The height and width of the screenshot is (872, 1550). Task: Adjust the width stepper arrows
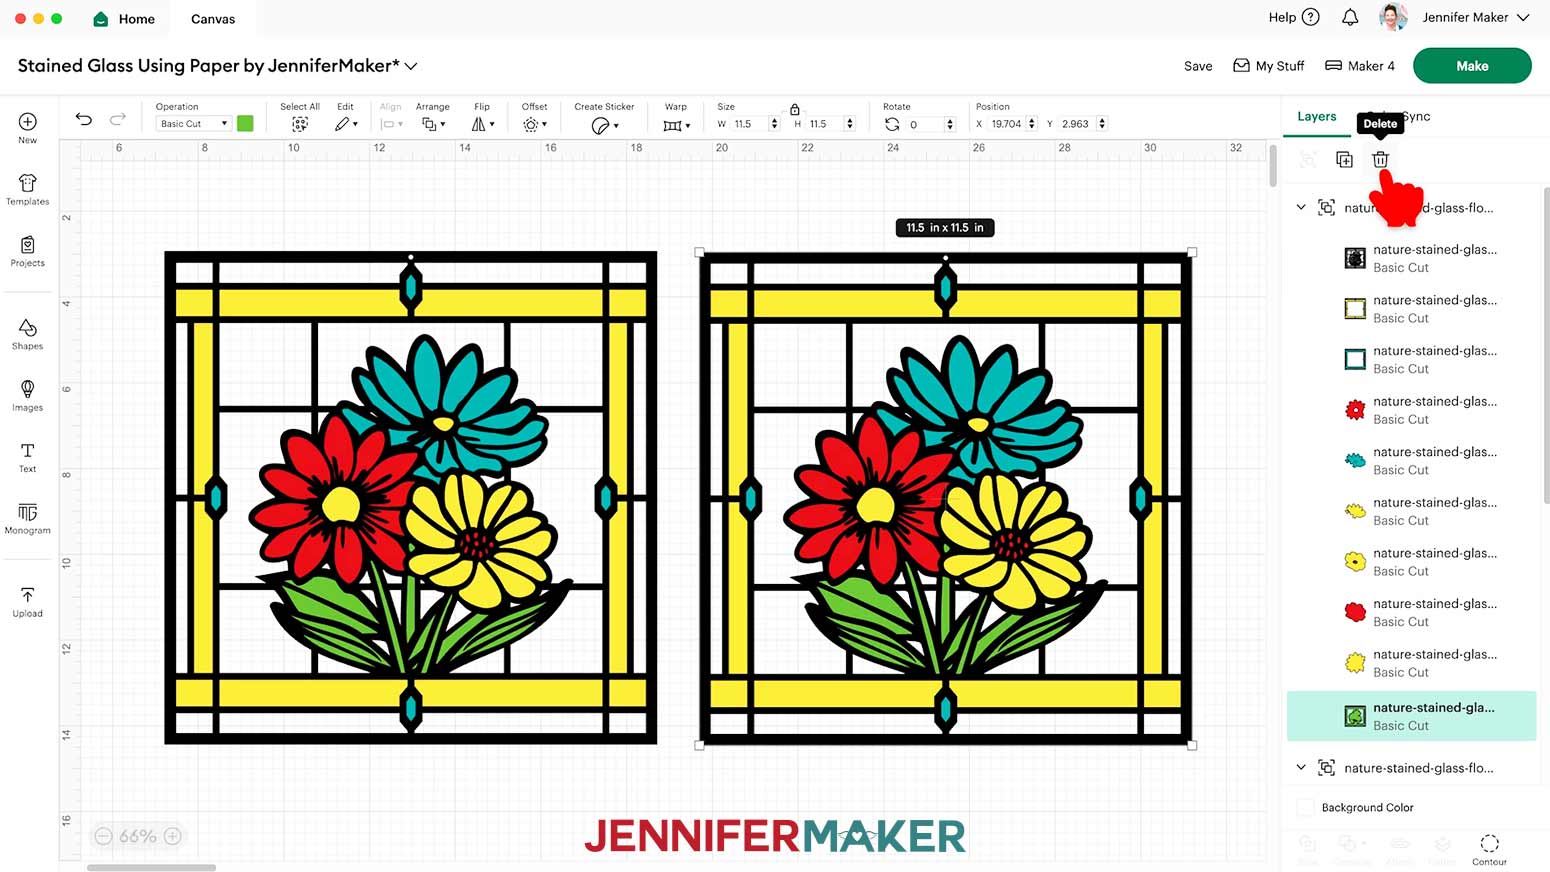(x=774, y=124)
